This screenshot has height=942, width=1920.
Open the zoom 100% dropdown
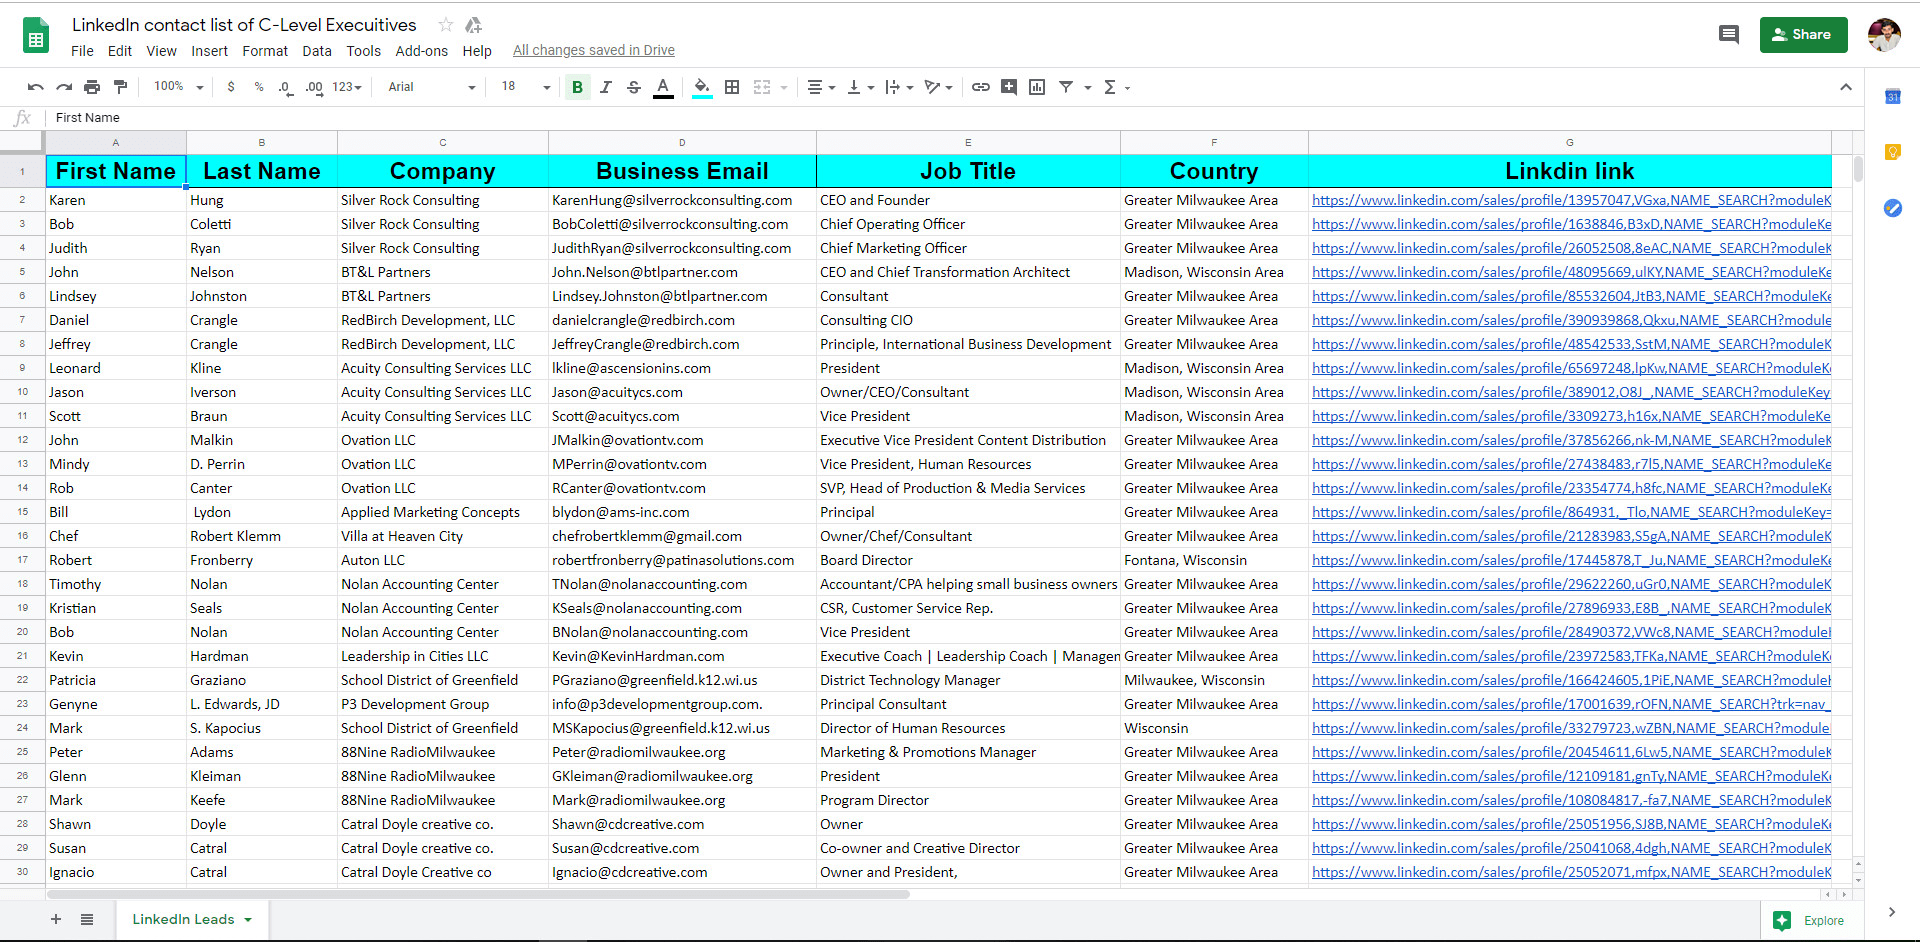179,88
